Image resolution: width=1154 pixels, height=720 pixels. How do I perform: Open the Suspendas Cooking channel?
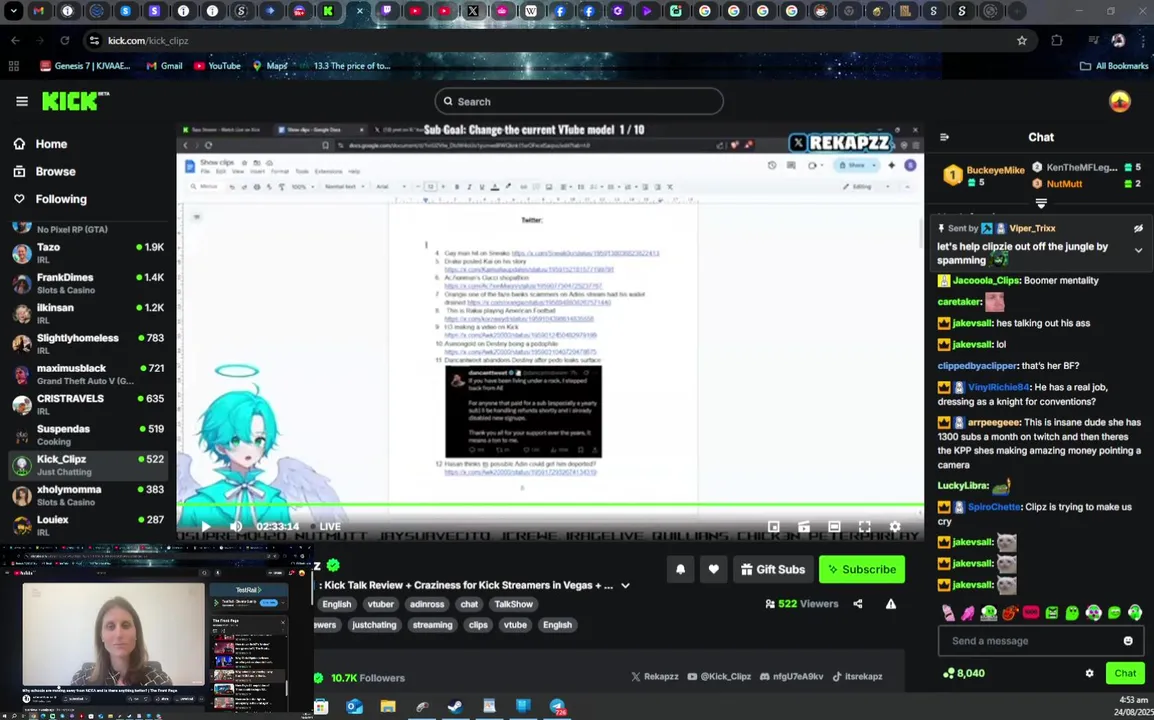click(x=88, y=434)
